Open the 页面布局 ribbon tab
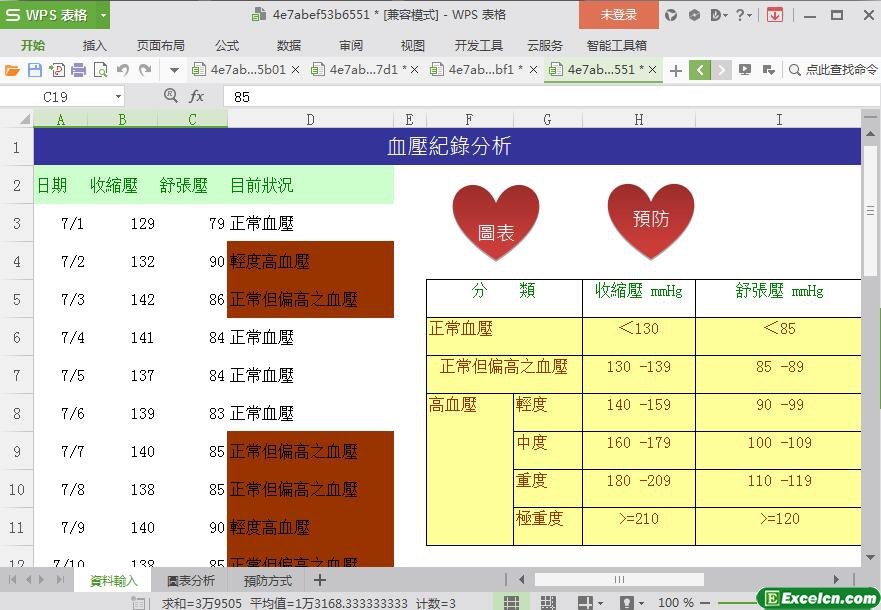The image size is (881, 610). [161, 45]
